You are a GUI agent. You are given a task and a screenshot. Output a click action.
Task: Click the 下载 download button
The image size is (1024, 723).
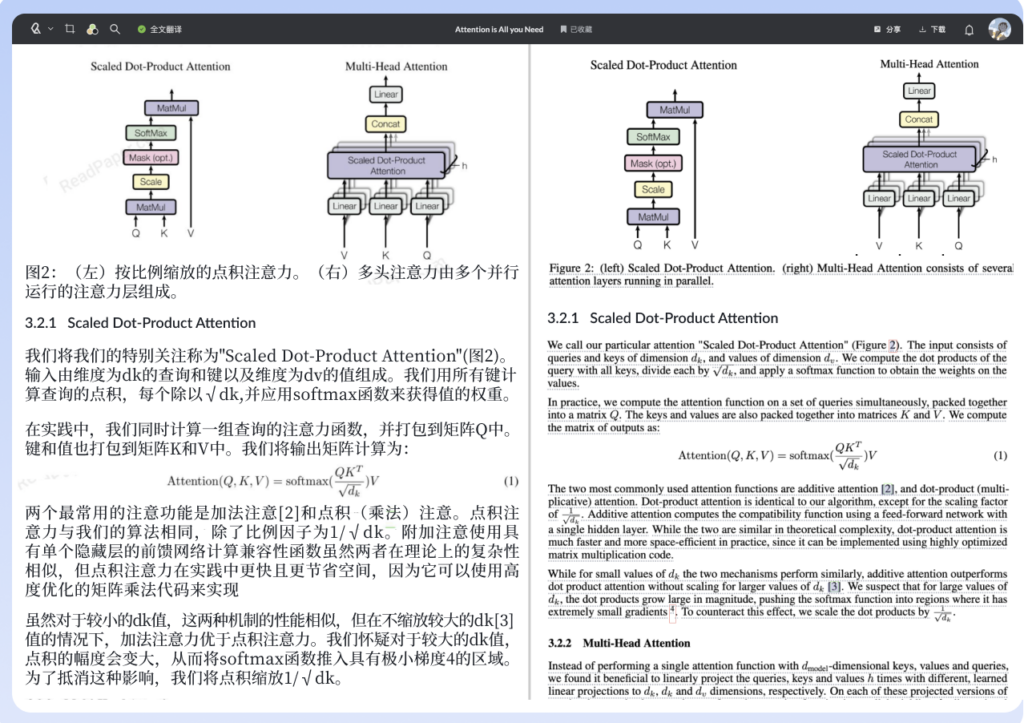coord(933,29)
